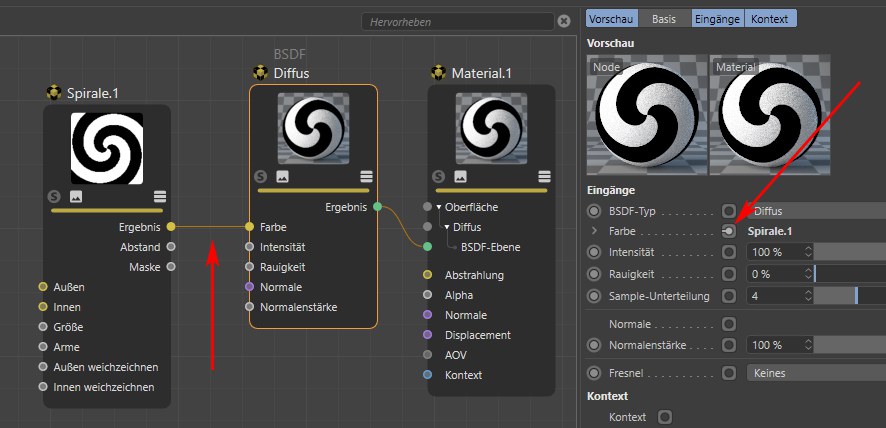The image size is (886, 428).
Task: Click the connection icon next to Farbe input
Action: point(729,231)
